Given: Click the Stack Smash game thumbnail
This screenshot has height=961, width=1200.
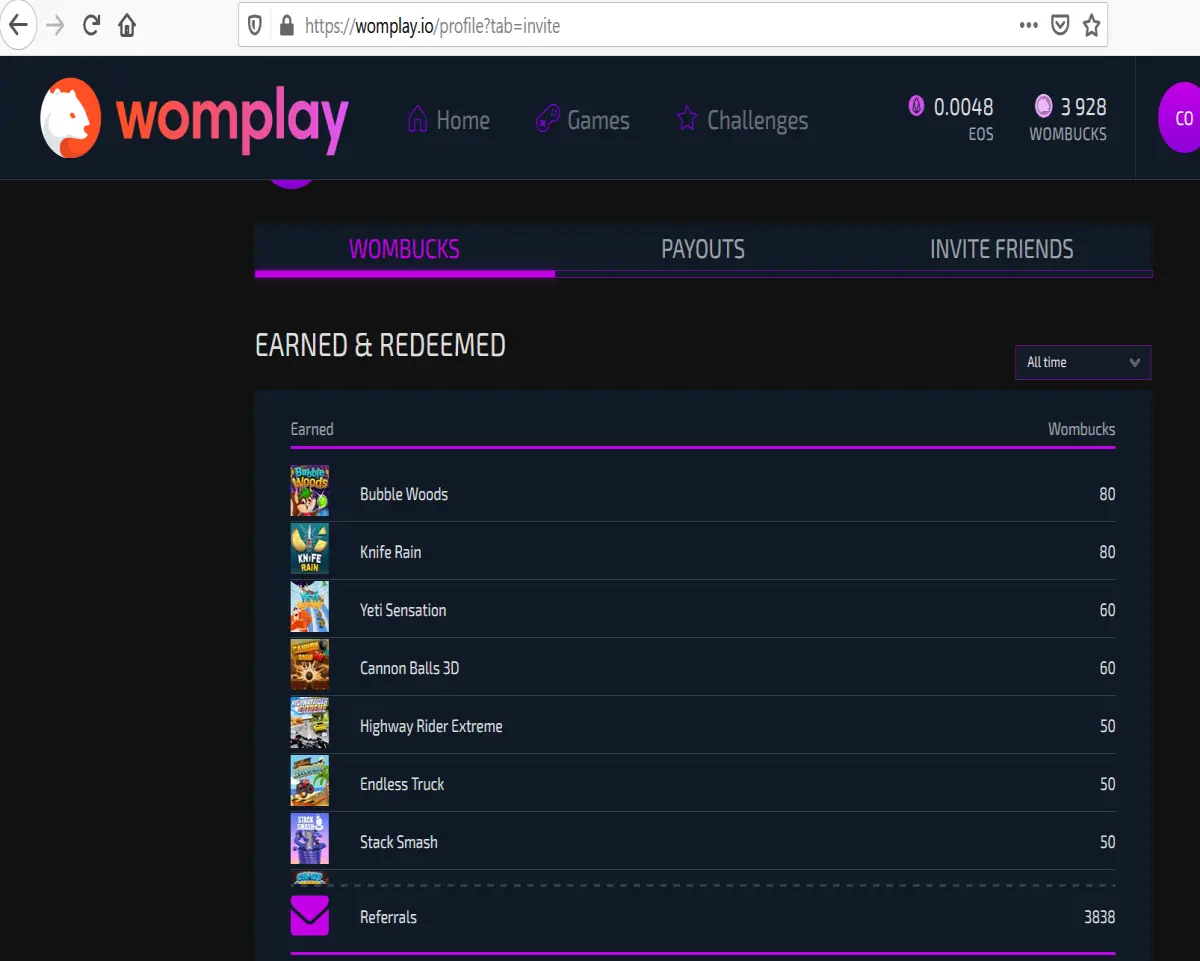Looking at the screenshot, I should 309,839.
